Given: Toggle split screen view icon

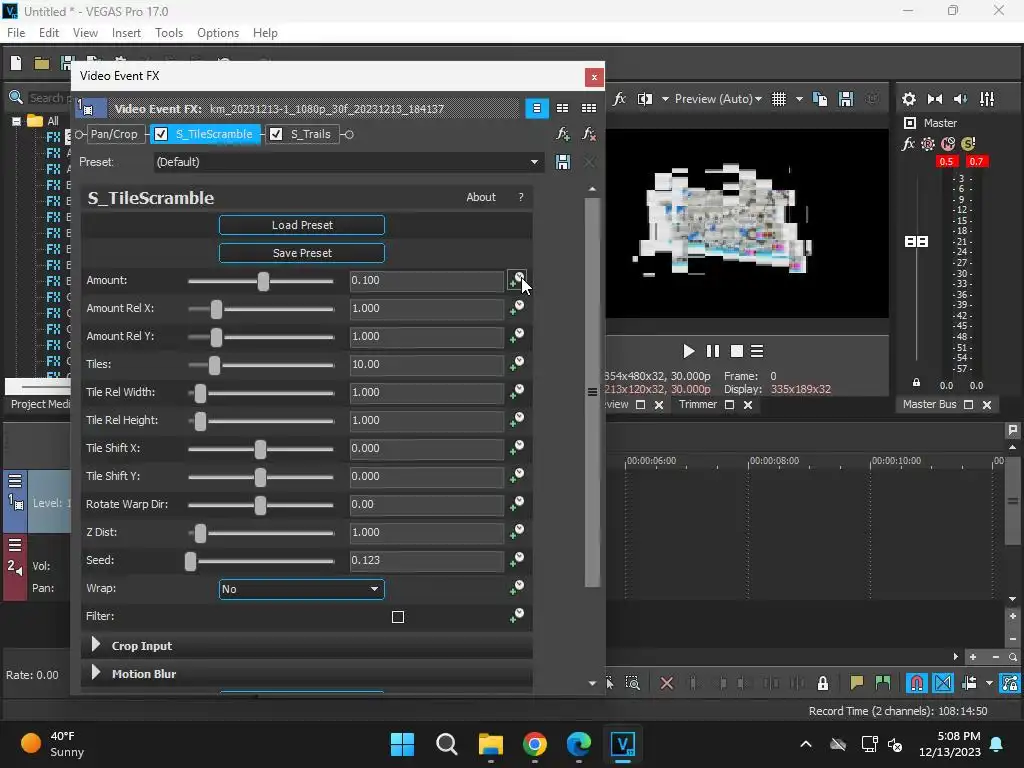Looking at the screenshot, I should [x=645, y=99].
